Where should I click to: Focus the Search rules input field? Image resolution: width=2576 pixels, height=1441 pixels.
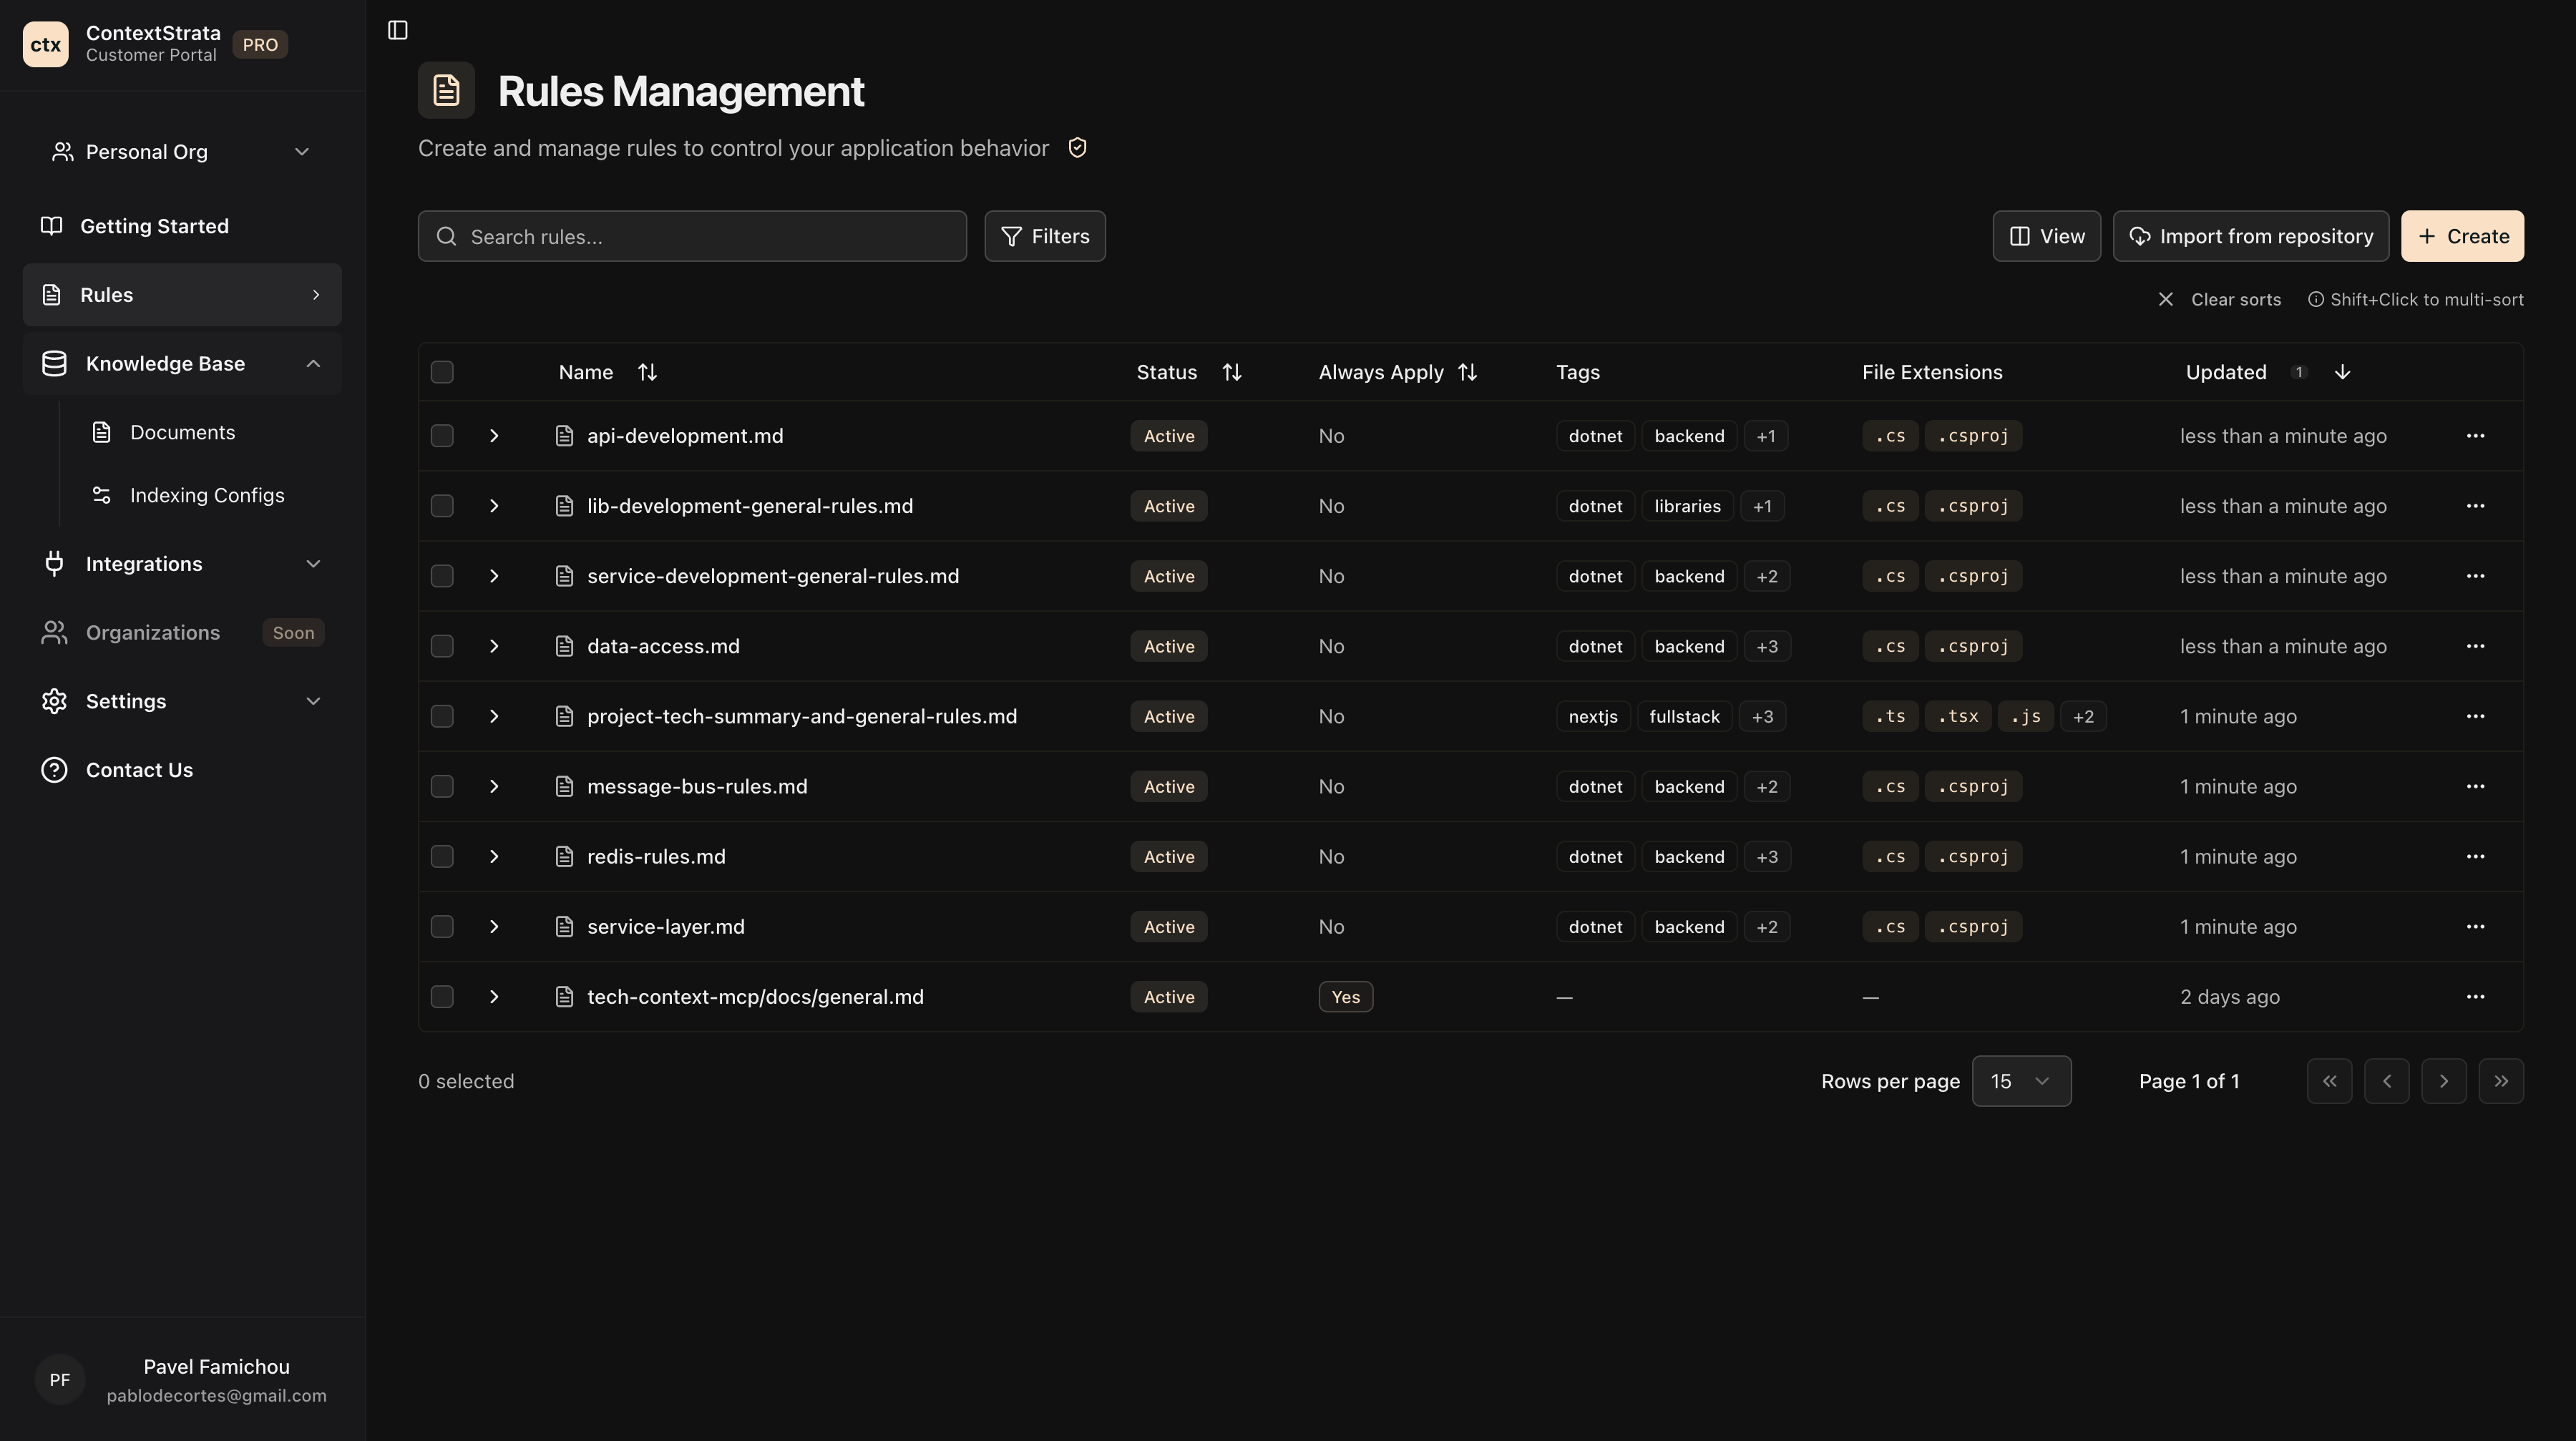(692, 236)
